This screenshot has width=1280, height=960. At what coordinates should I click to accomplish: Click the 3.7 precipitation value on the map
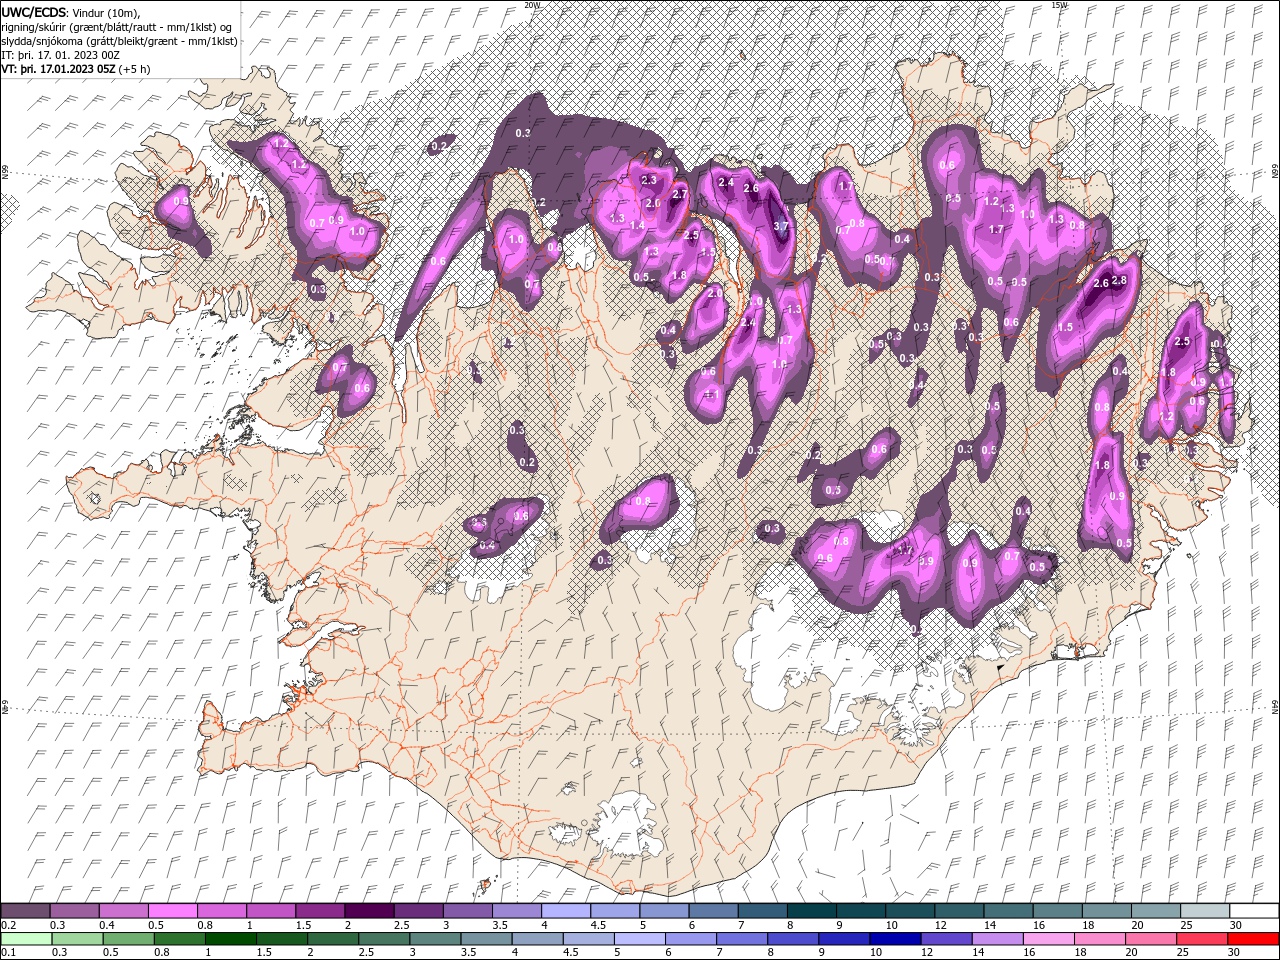tap(781, 226)
